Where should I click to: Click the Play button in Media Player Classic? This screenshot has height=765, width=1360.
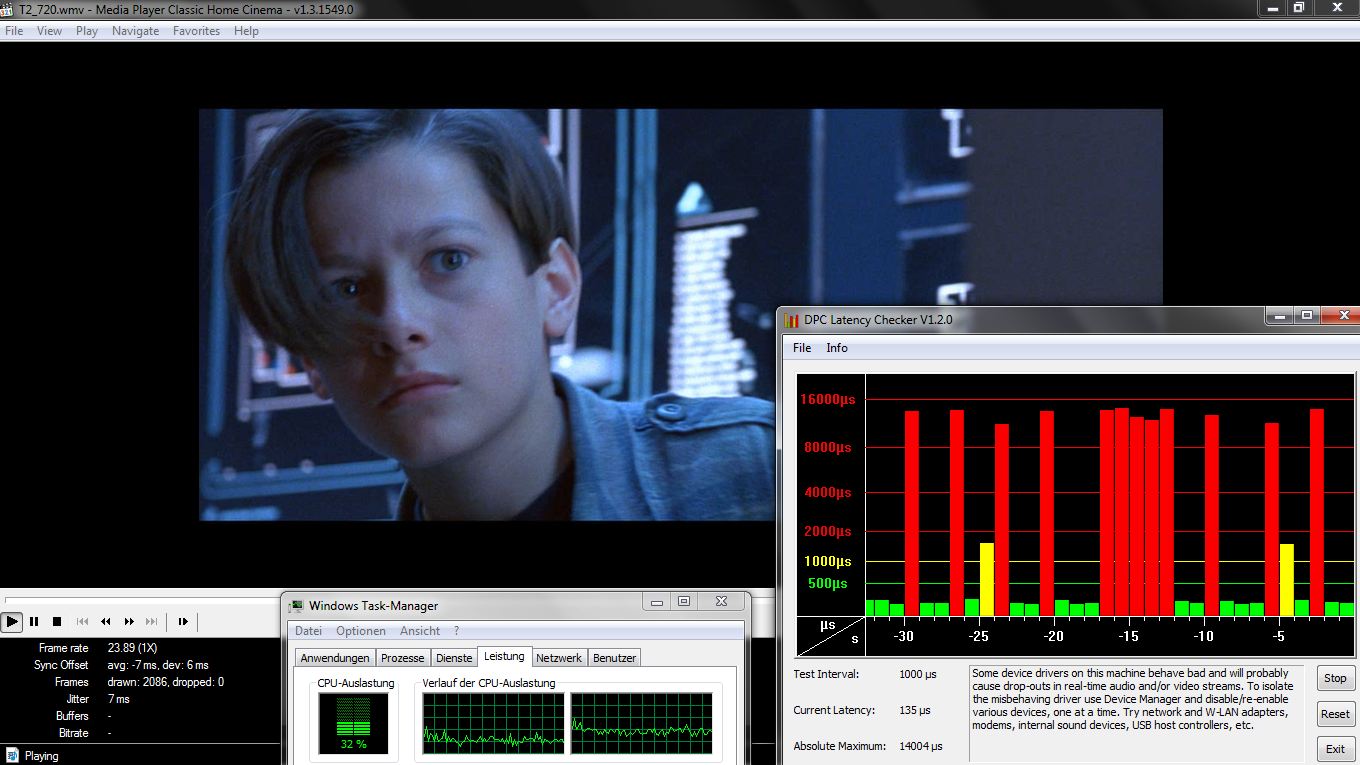[x=12, y=621]
